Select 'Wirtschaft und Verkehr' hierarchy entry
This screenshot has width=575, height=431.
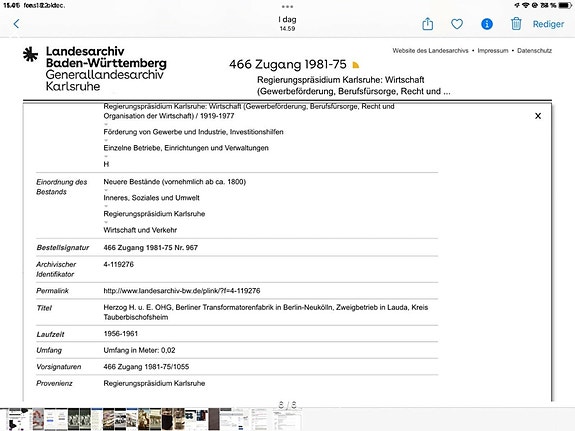140,230
